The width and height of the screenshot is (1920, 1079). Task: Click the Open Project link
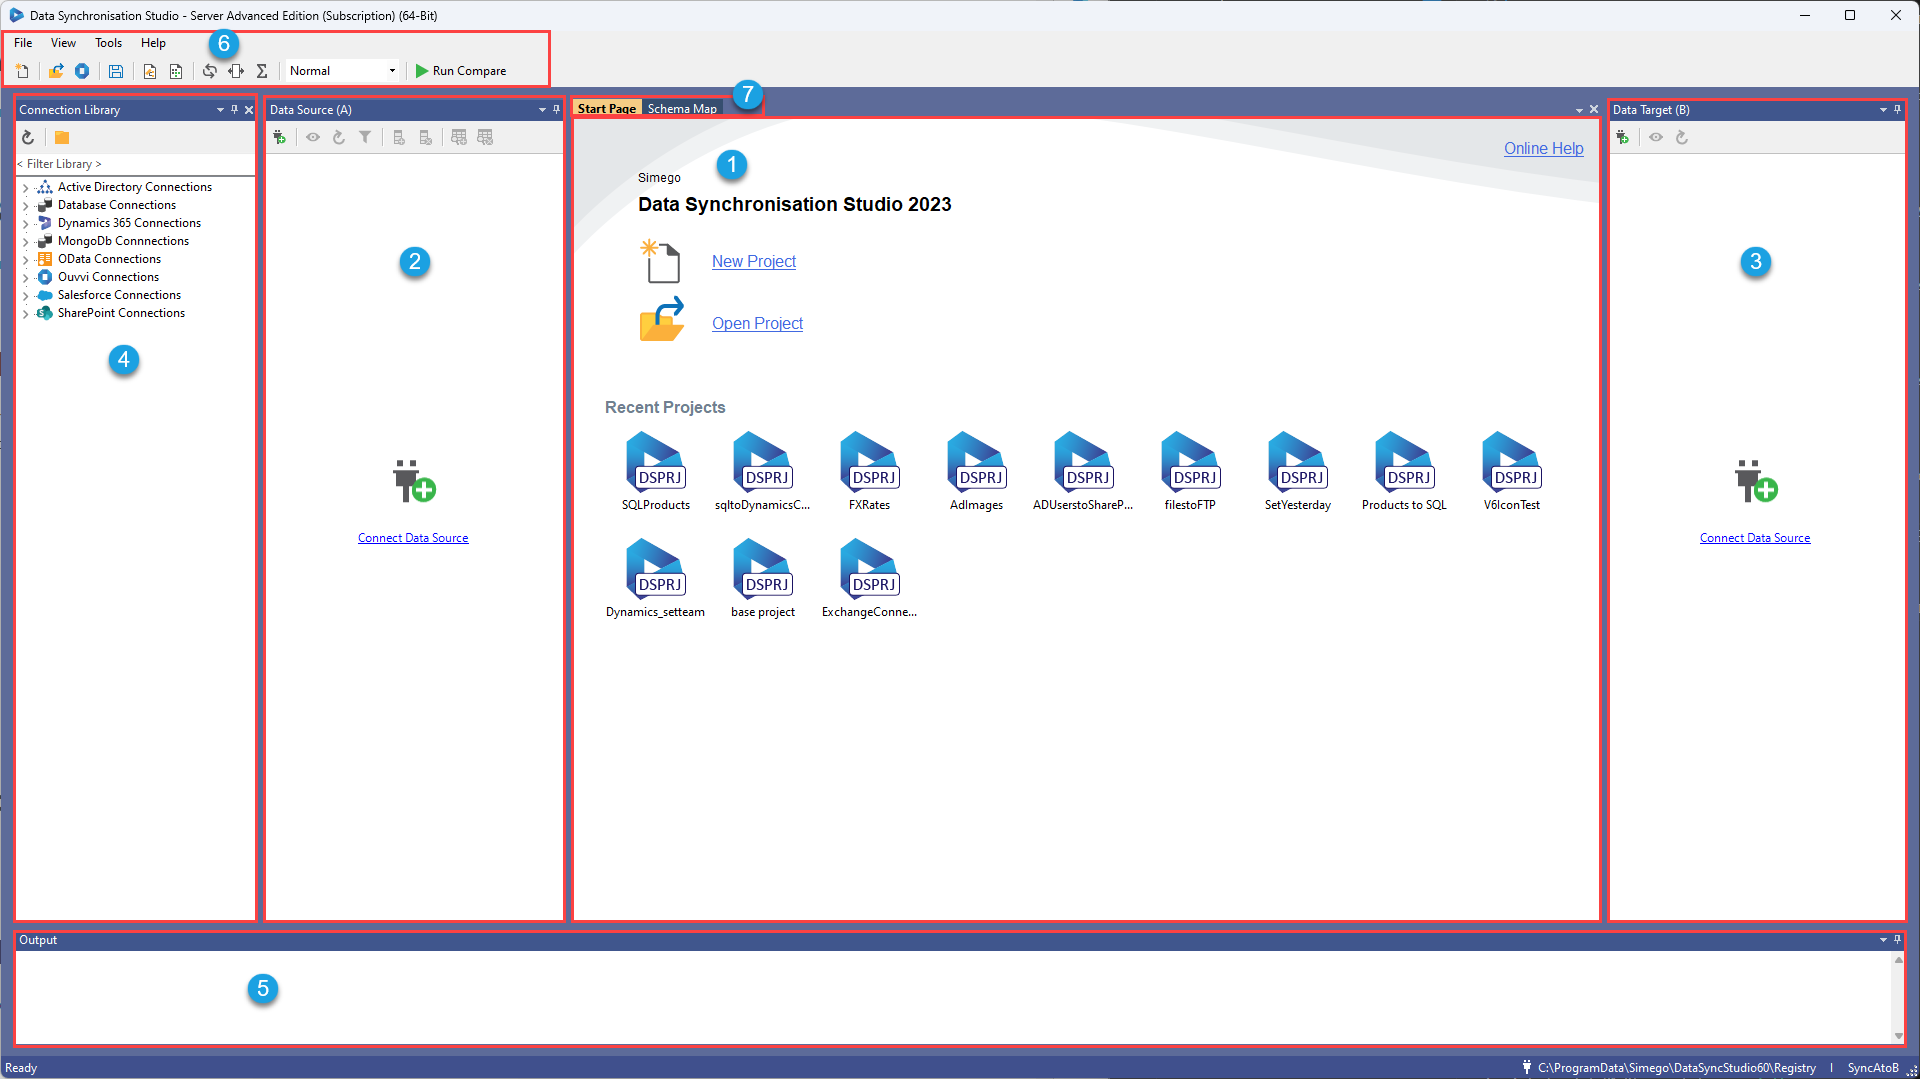[x=757, y=323]
